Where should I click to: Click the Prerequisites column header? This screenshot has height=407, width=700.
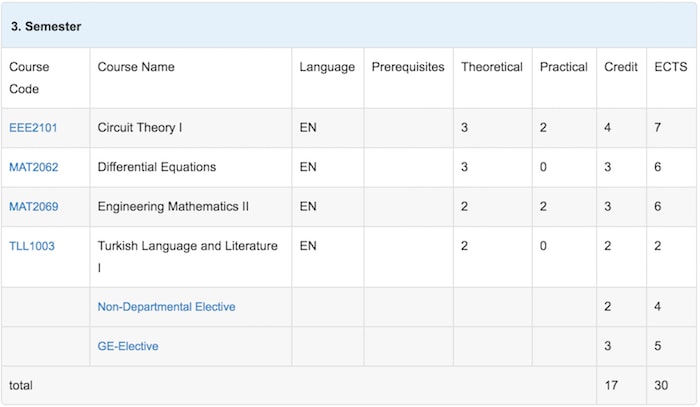point(408,67)
